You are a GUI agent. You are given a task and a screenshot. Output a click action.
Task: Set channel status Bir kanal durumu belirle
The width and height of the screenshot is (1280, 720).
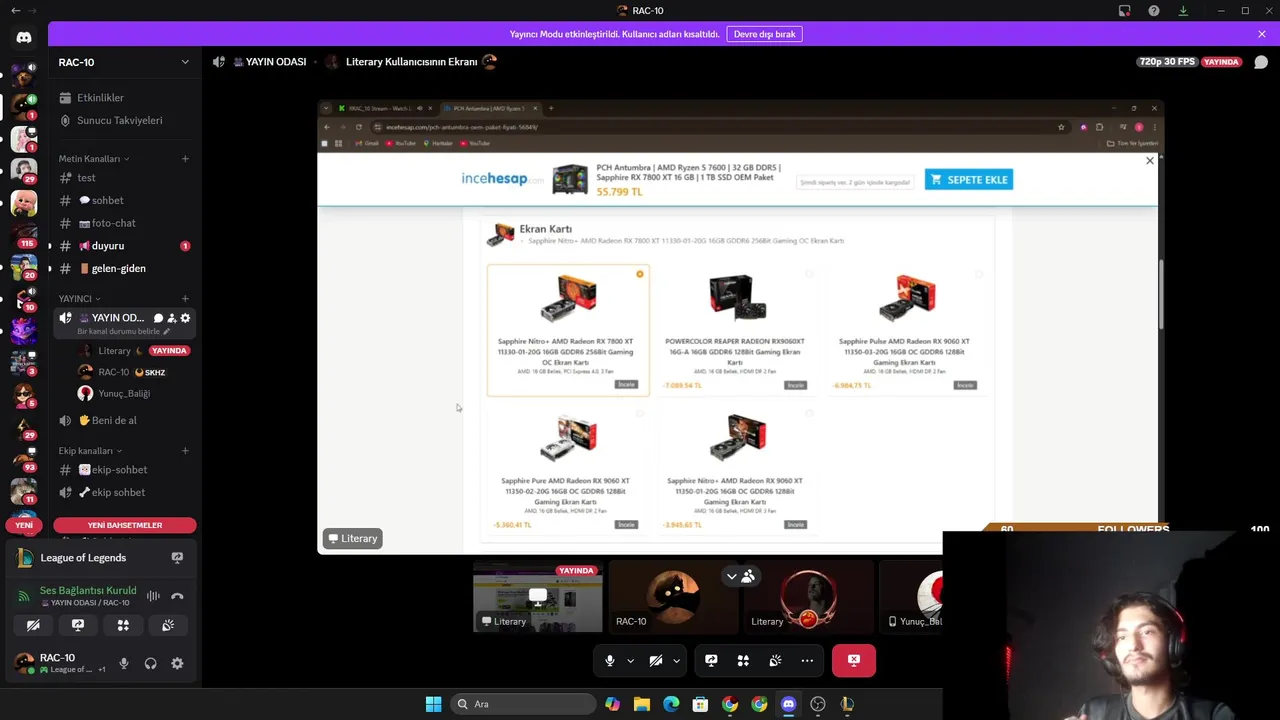click(x=124, y=331)
